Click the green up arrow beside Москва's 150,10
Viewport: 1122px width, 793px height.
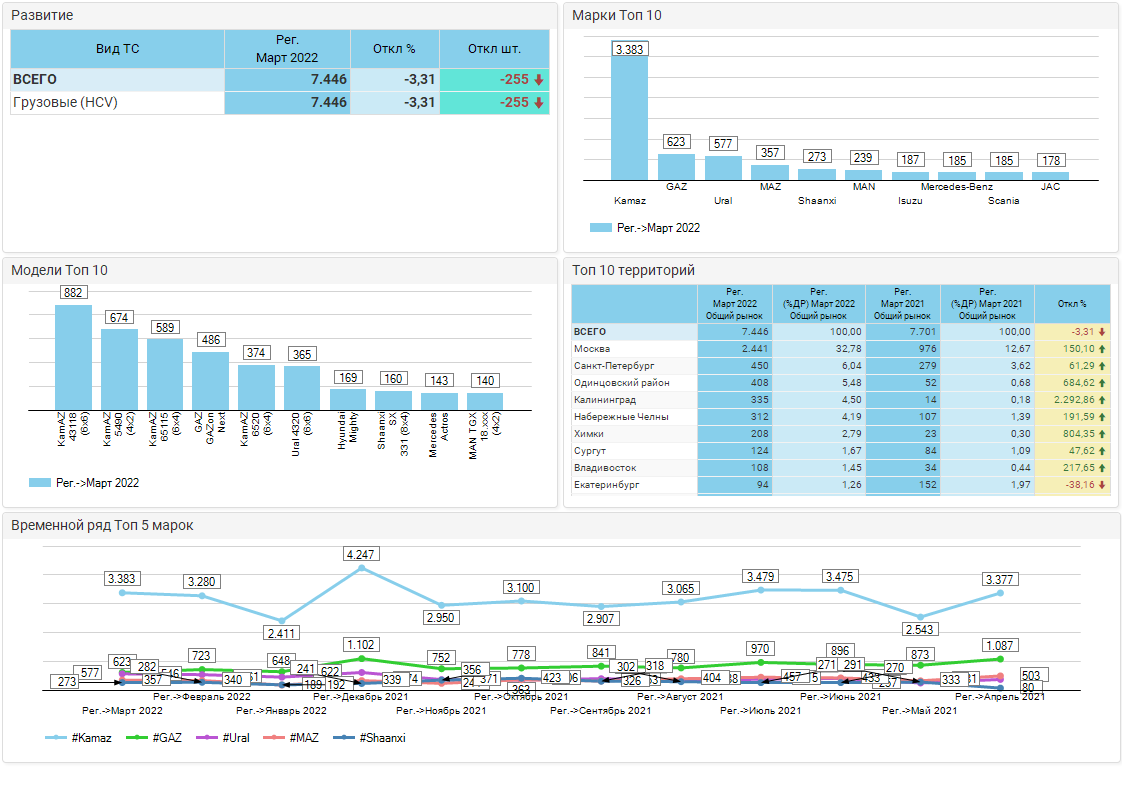pyautogui.click(x=1101, y=348)
